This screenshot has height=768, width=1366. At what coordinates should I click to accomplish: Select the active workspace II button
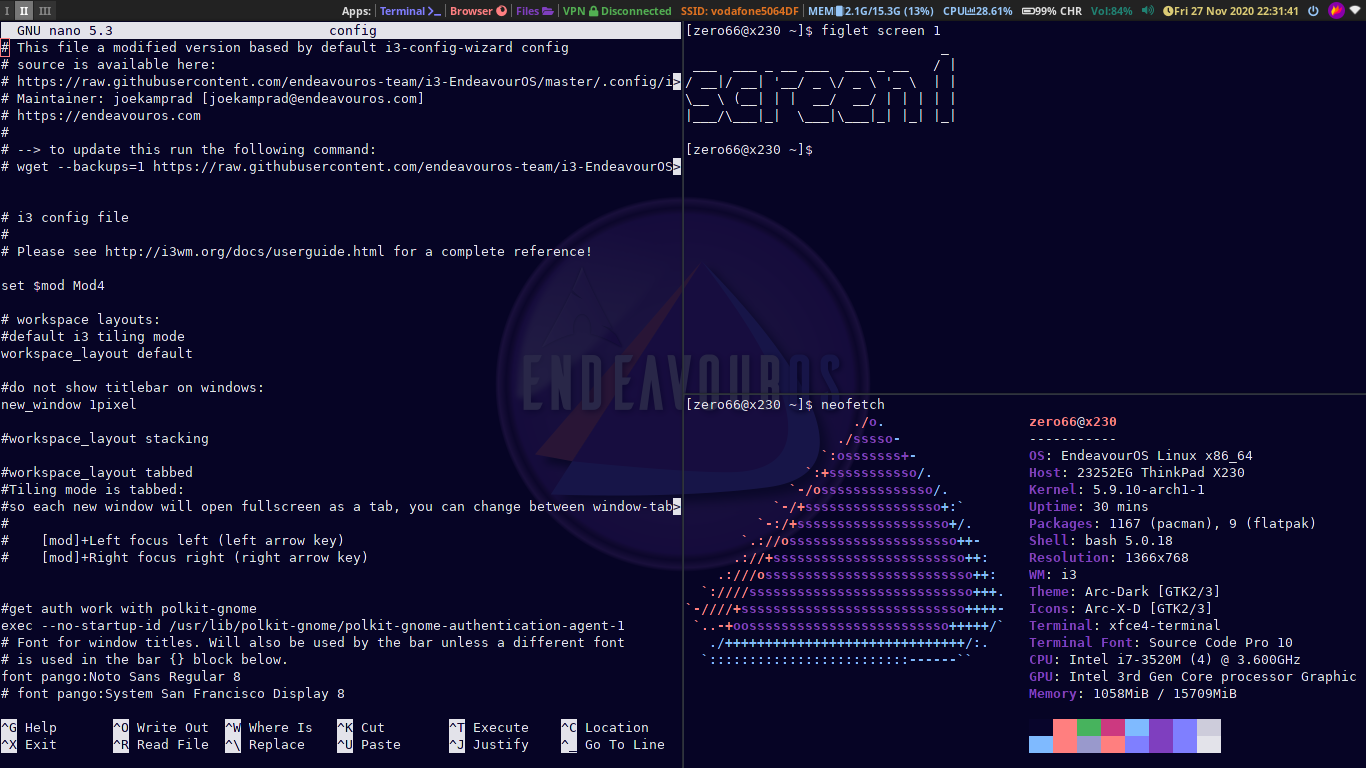pyautogui.click(x=24, y=11)
